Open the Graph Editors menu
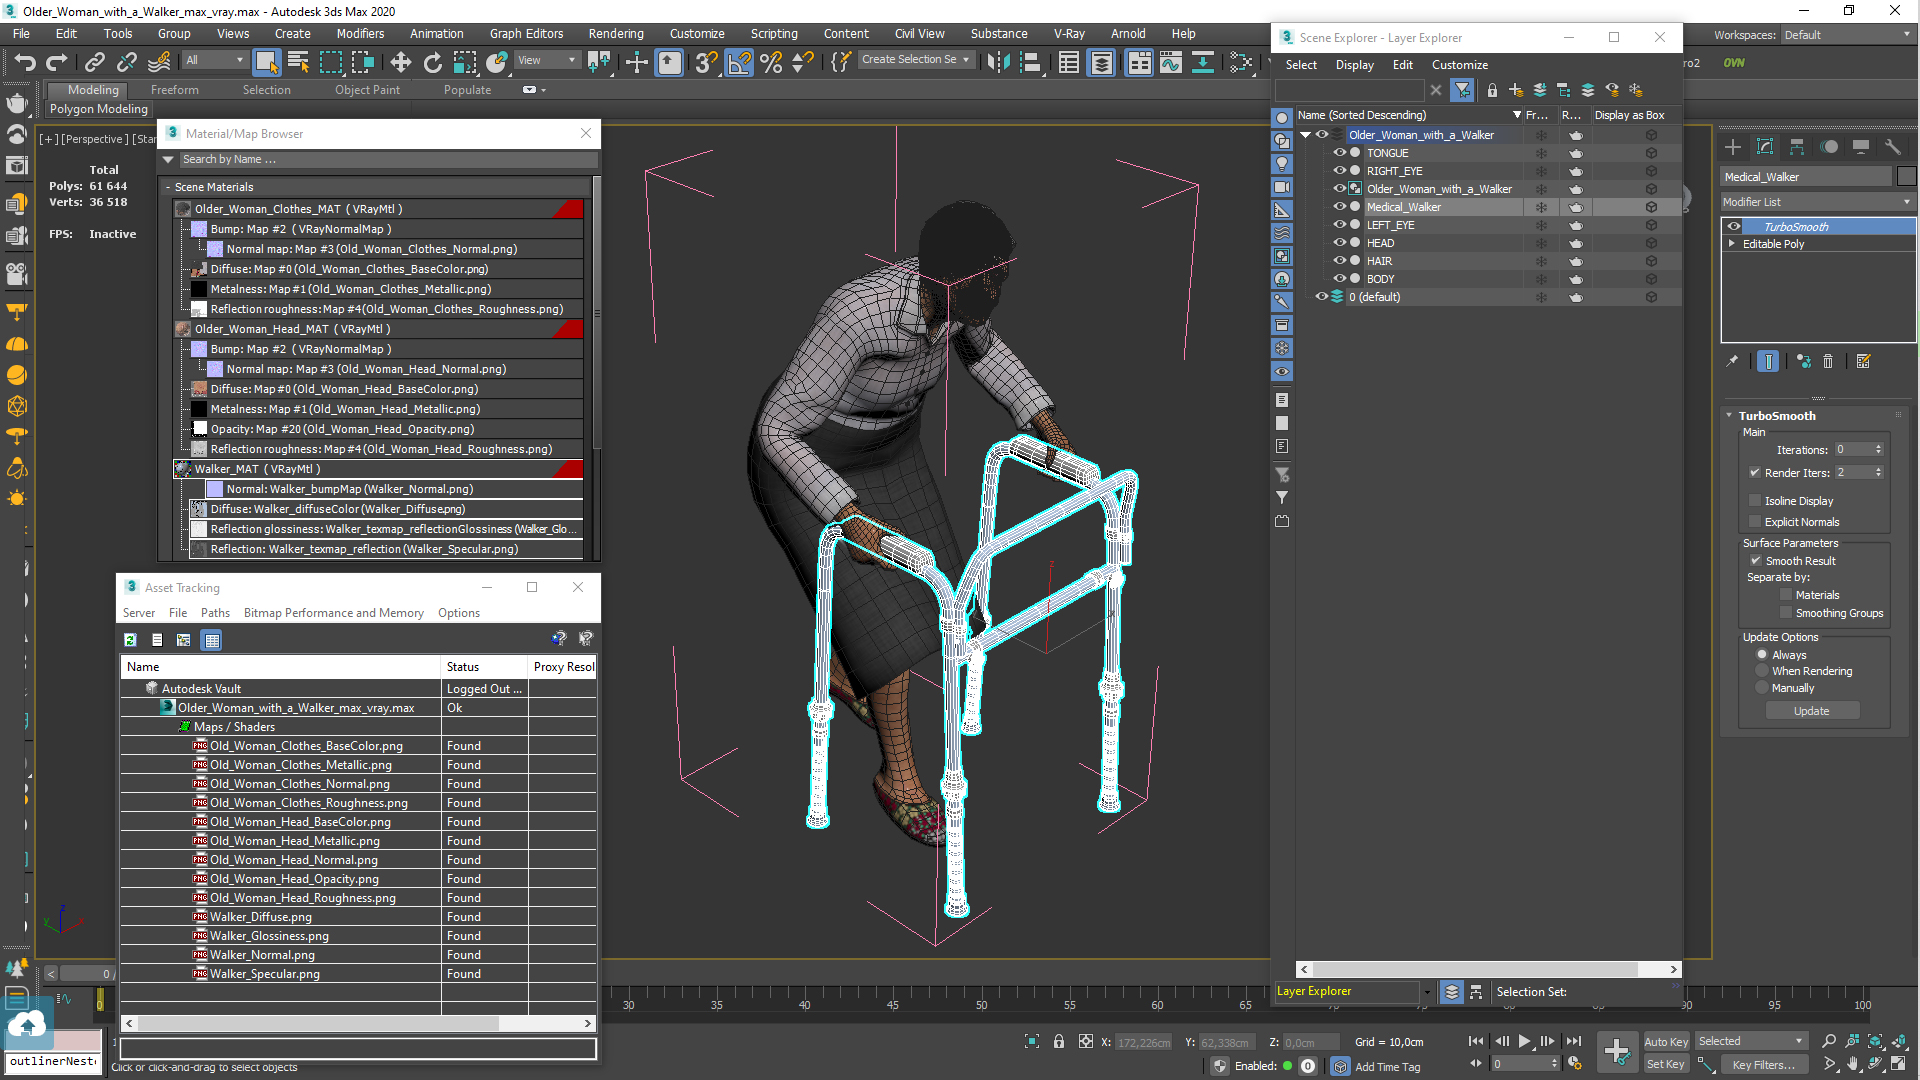 [526, 34]
